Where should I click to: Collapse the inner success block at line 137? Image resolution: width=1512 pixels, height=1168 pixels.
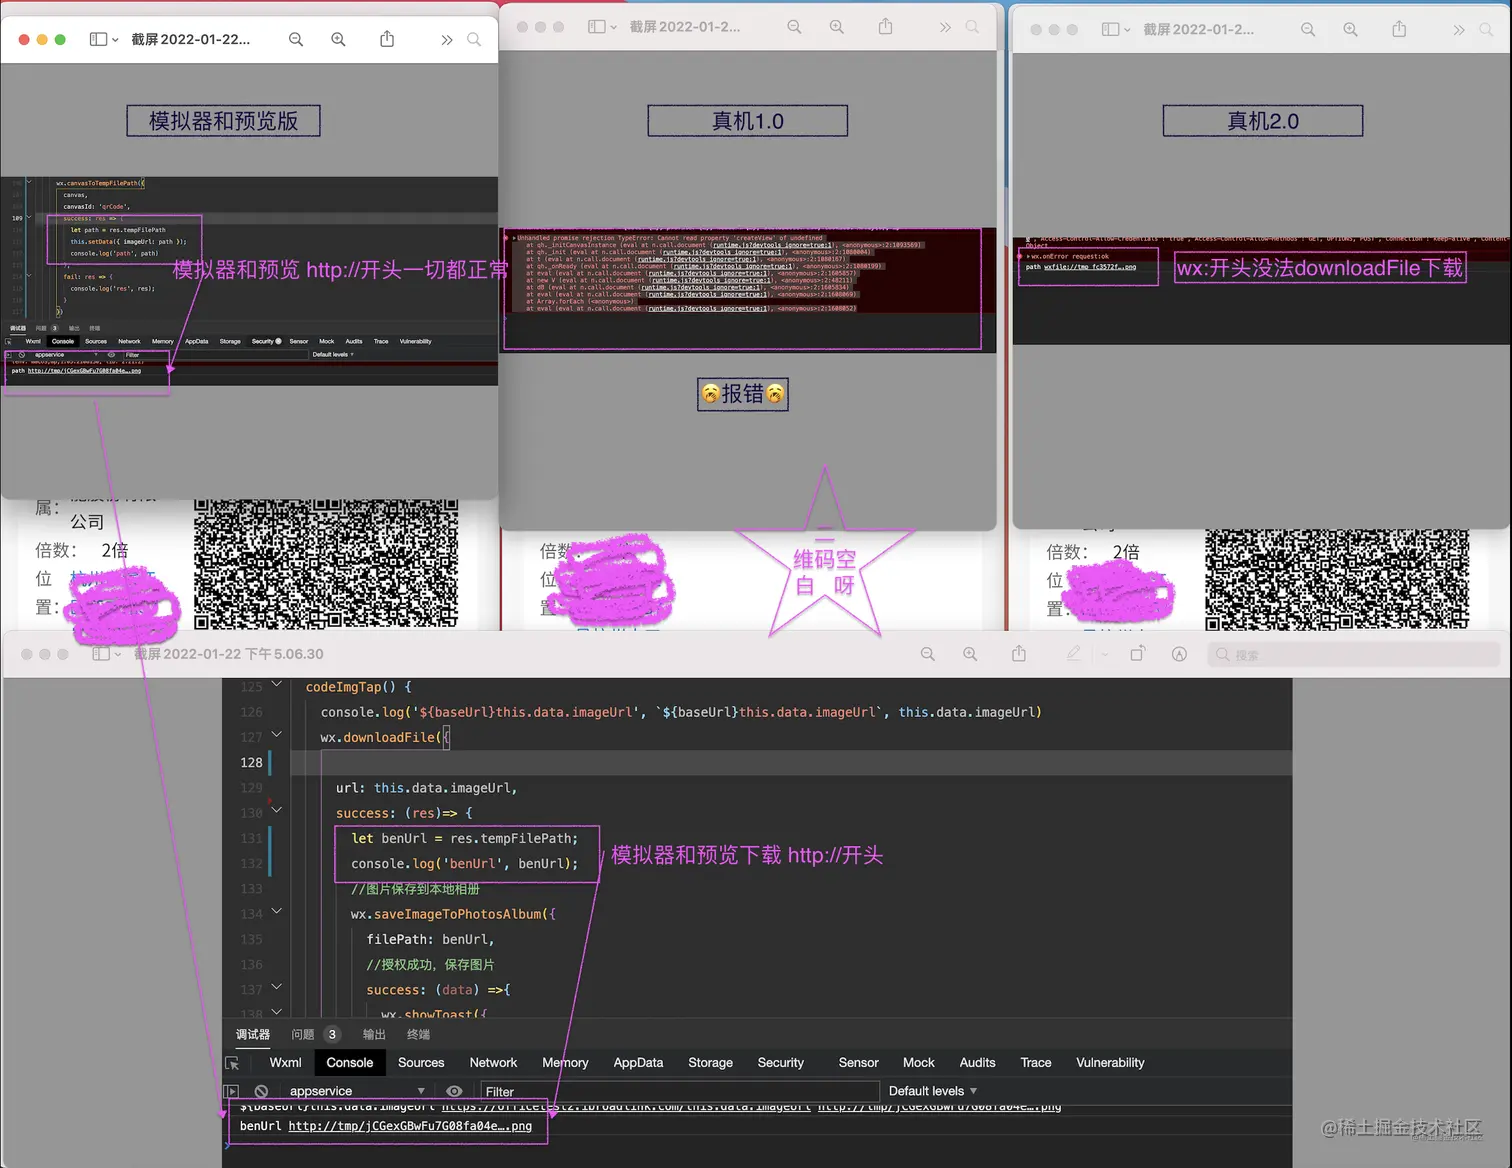coord(277,987)
